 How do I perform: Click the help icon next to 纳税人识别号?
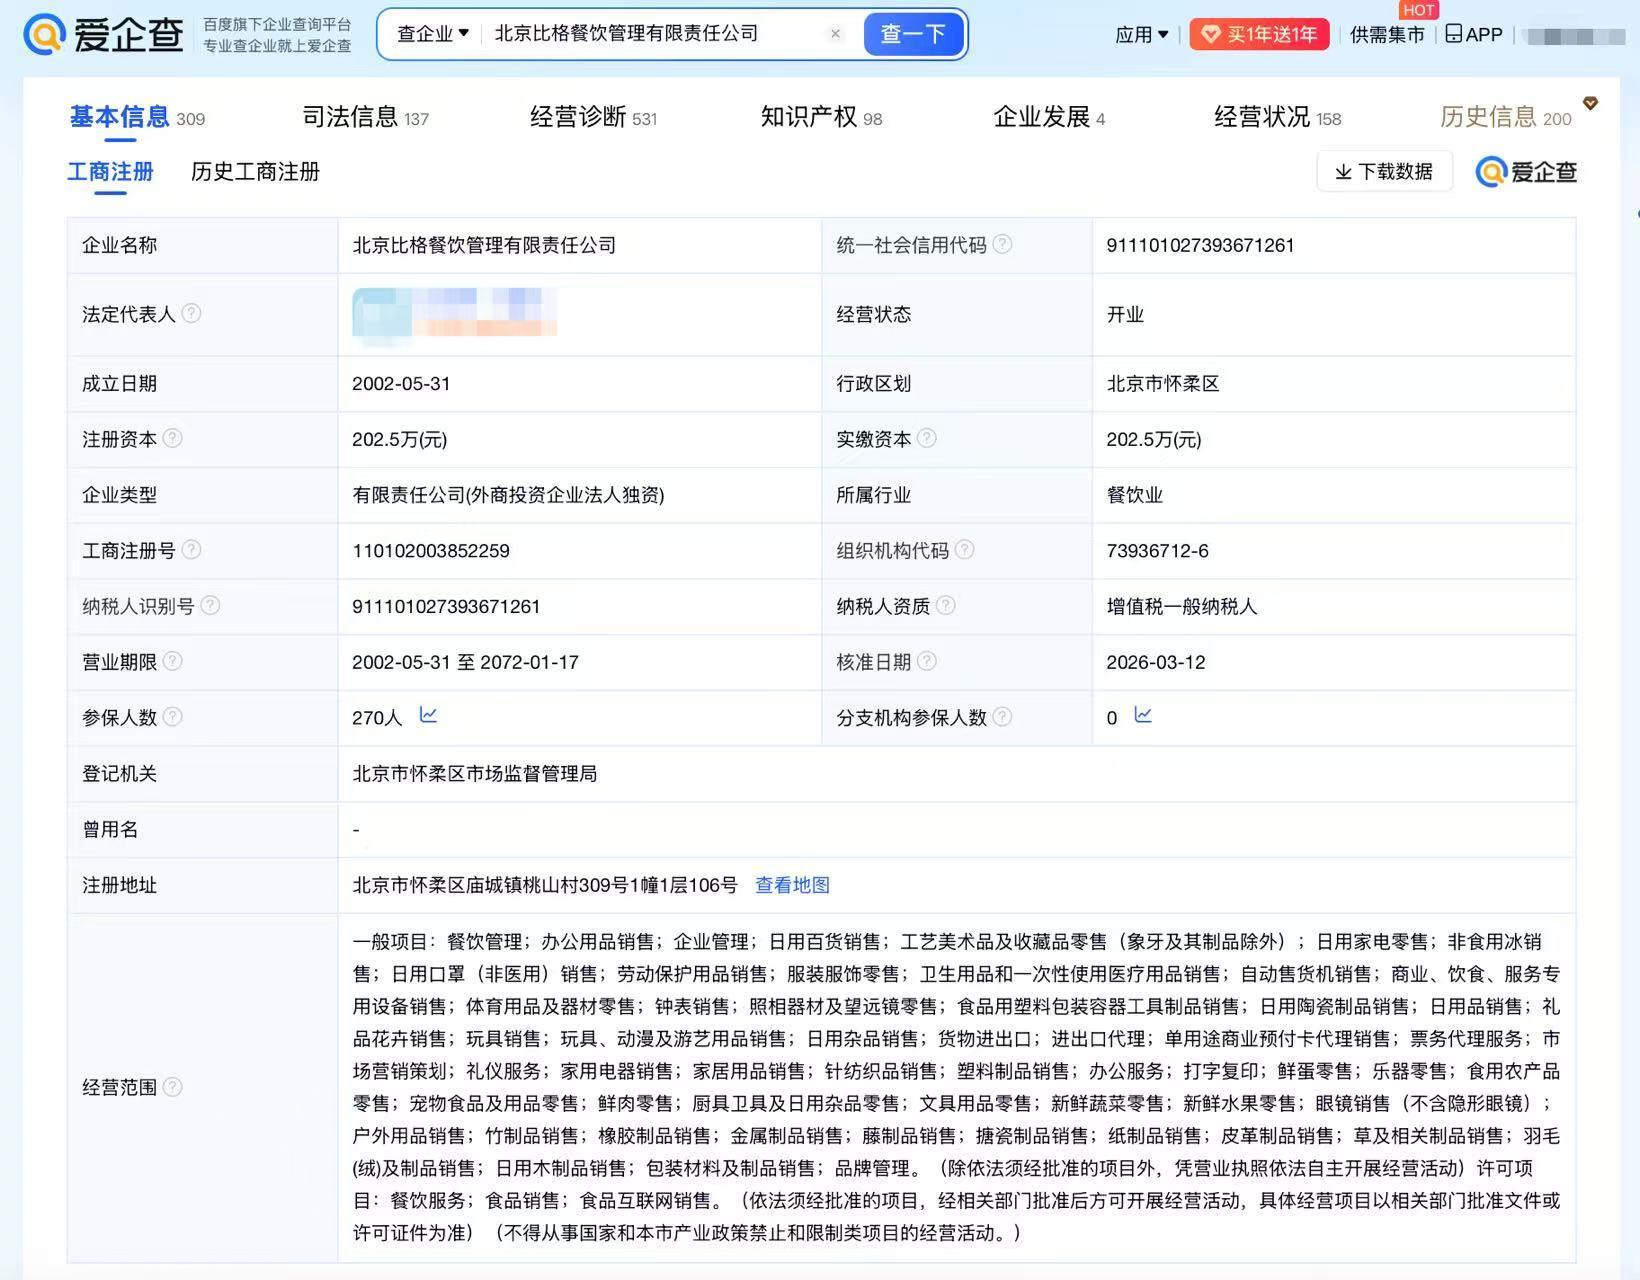coord(210,605)
